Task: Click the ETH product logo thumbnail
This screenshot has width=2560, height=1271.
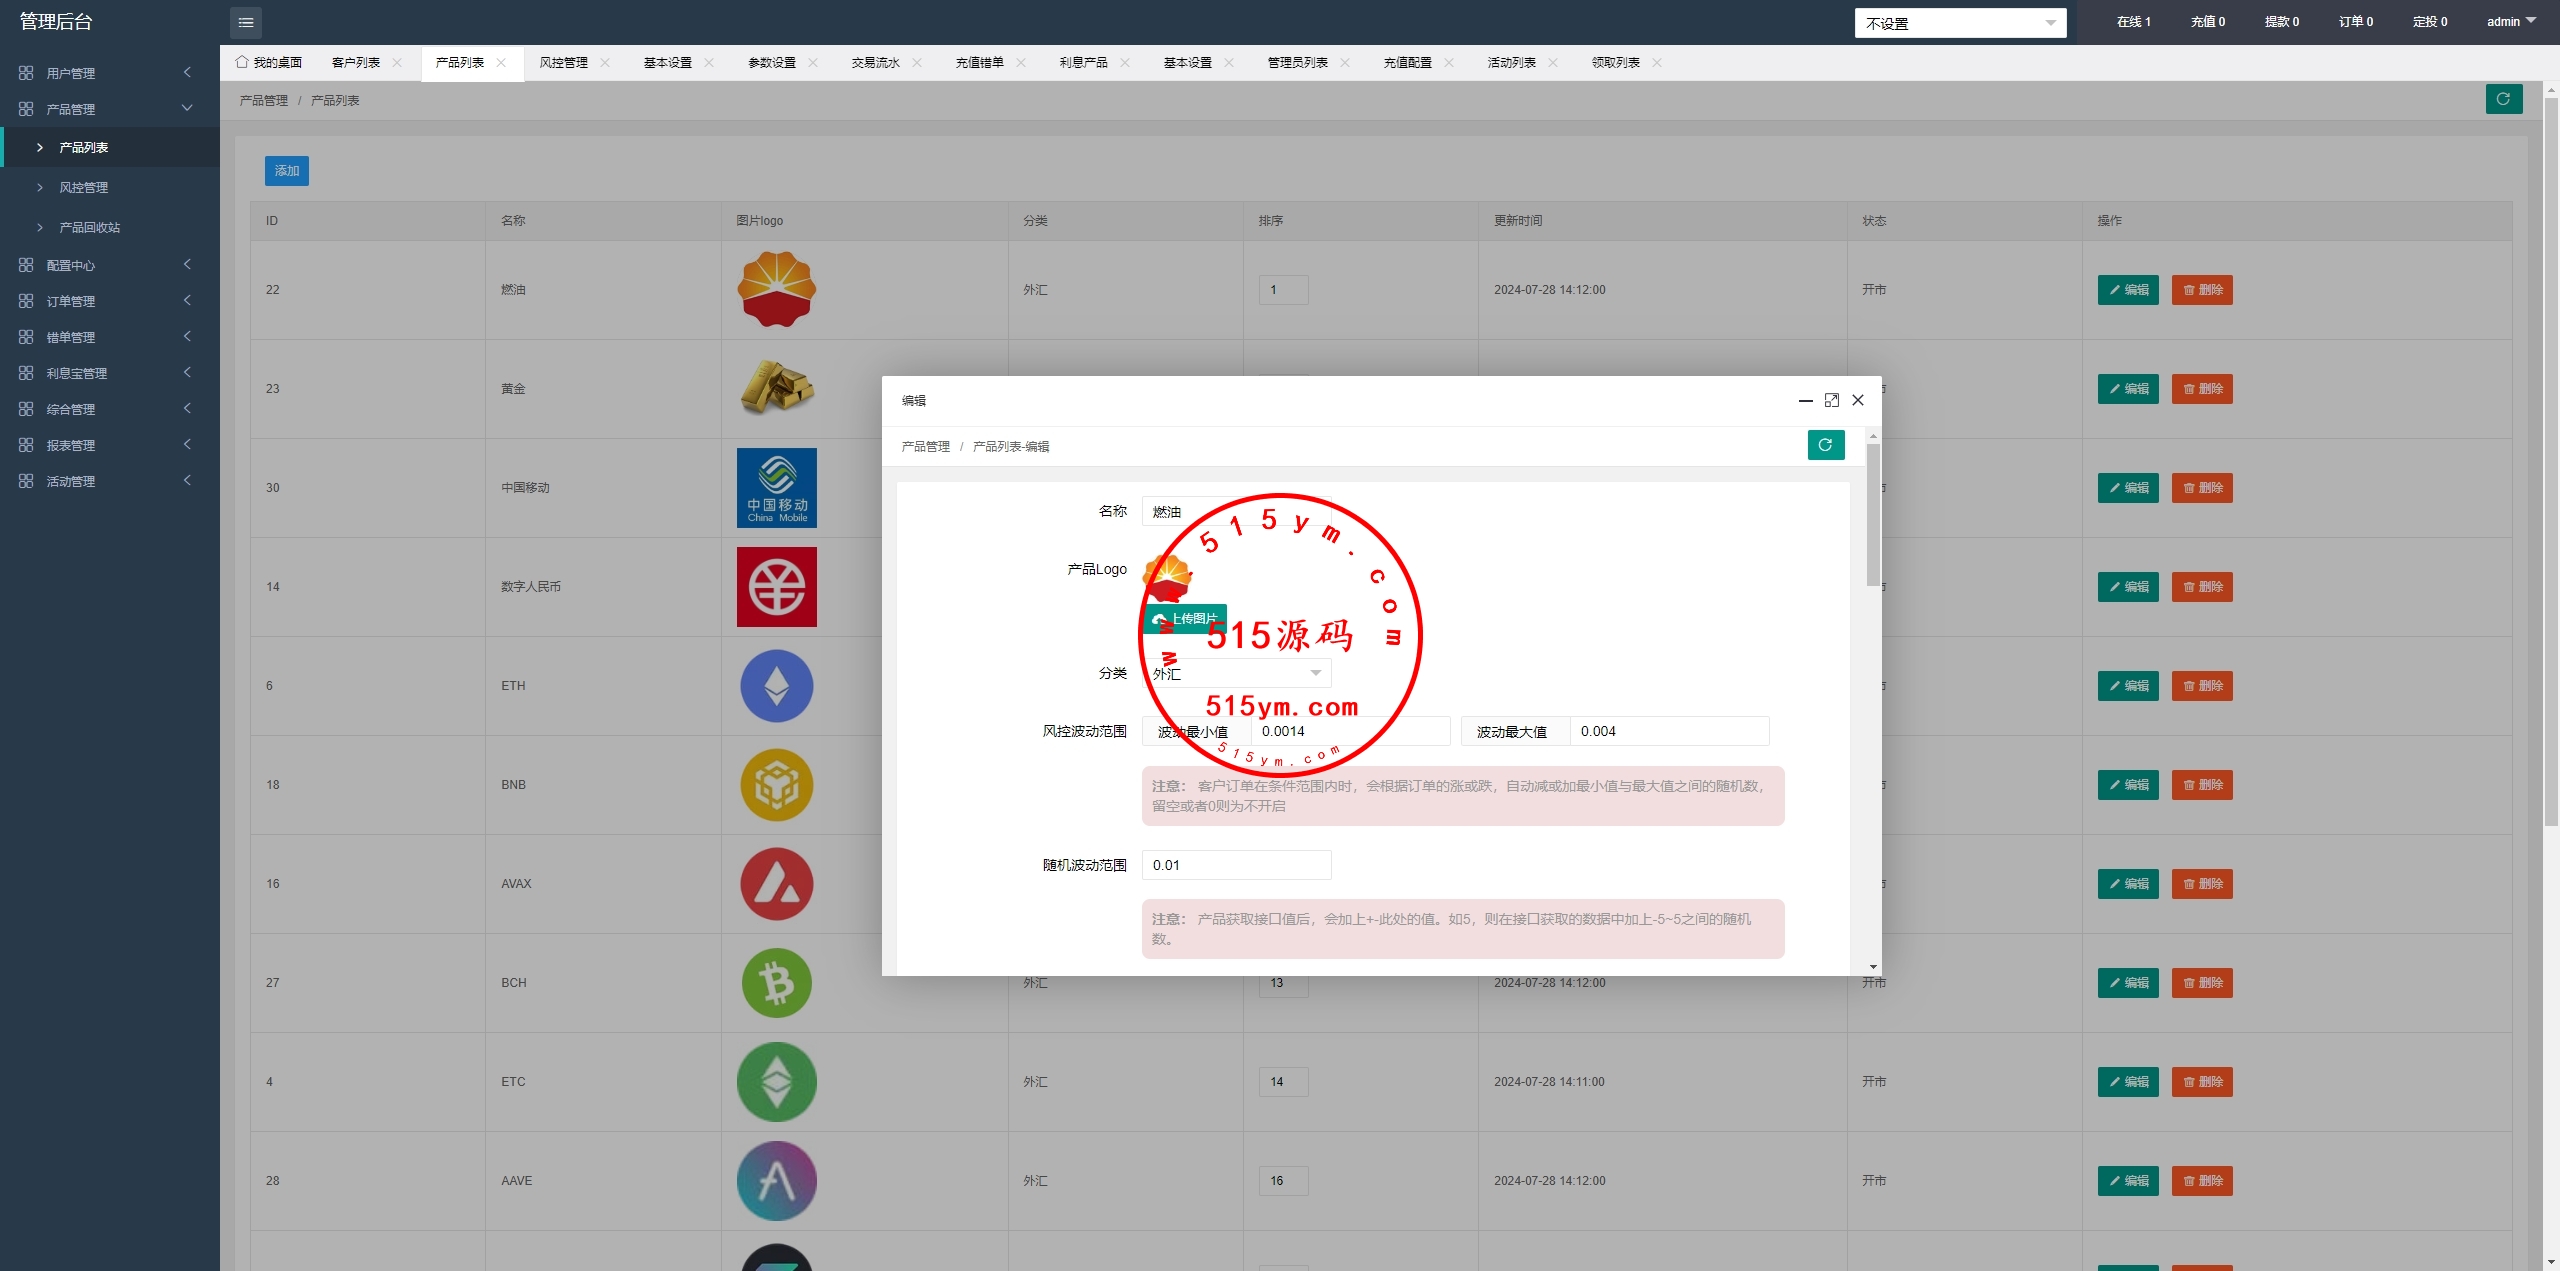Action: (x=776, y=686)
